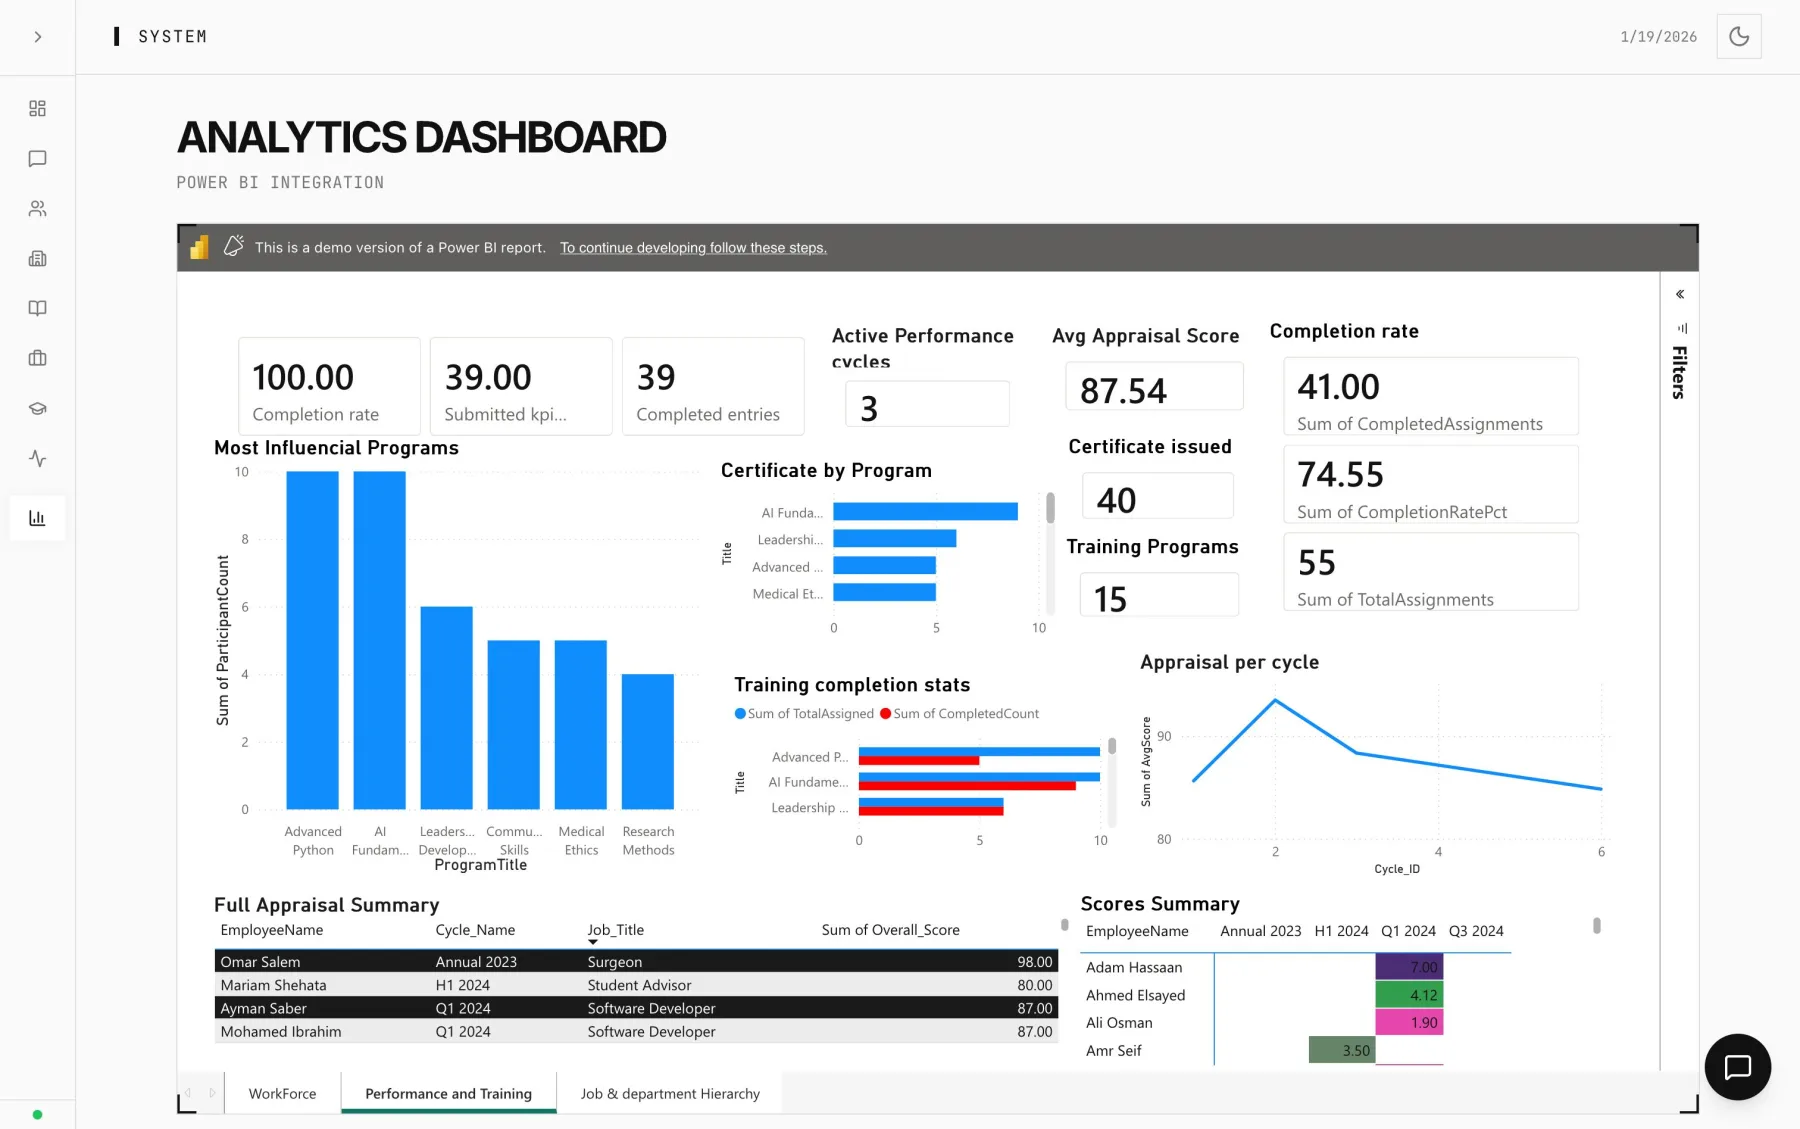Open the activity pulse icon in sidebar

[x=37, y=458]
